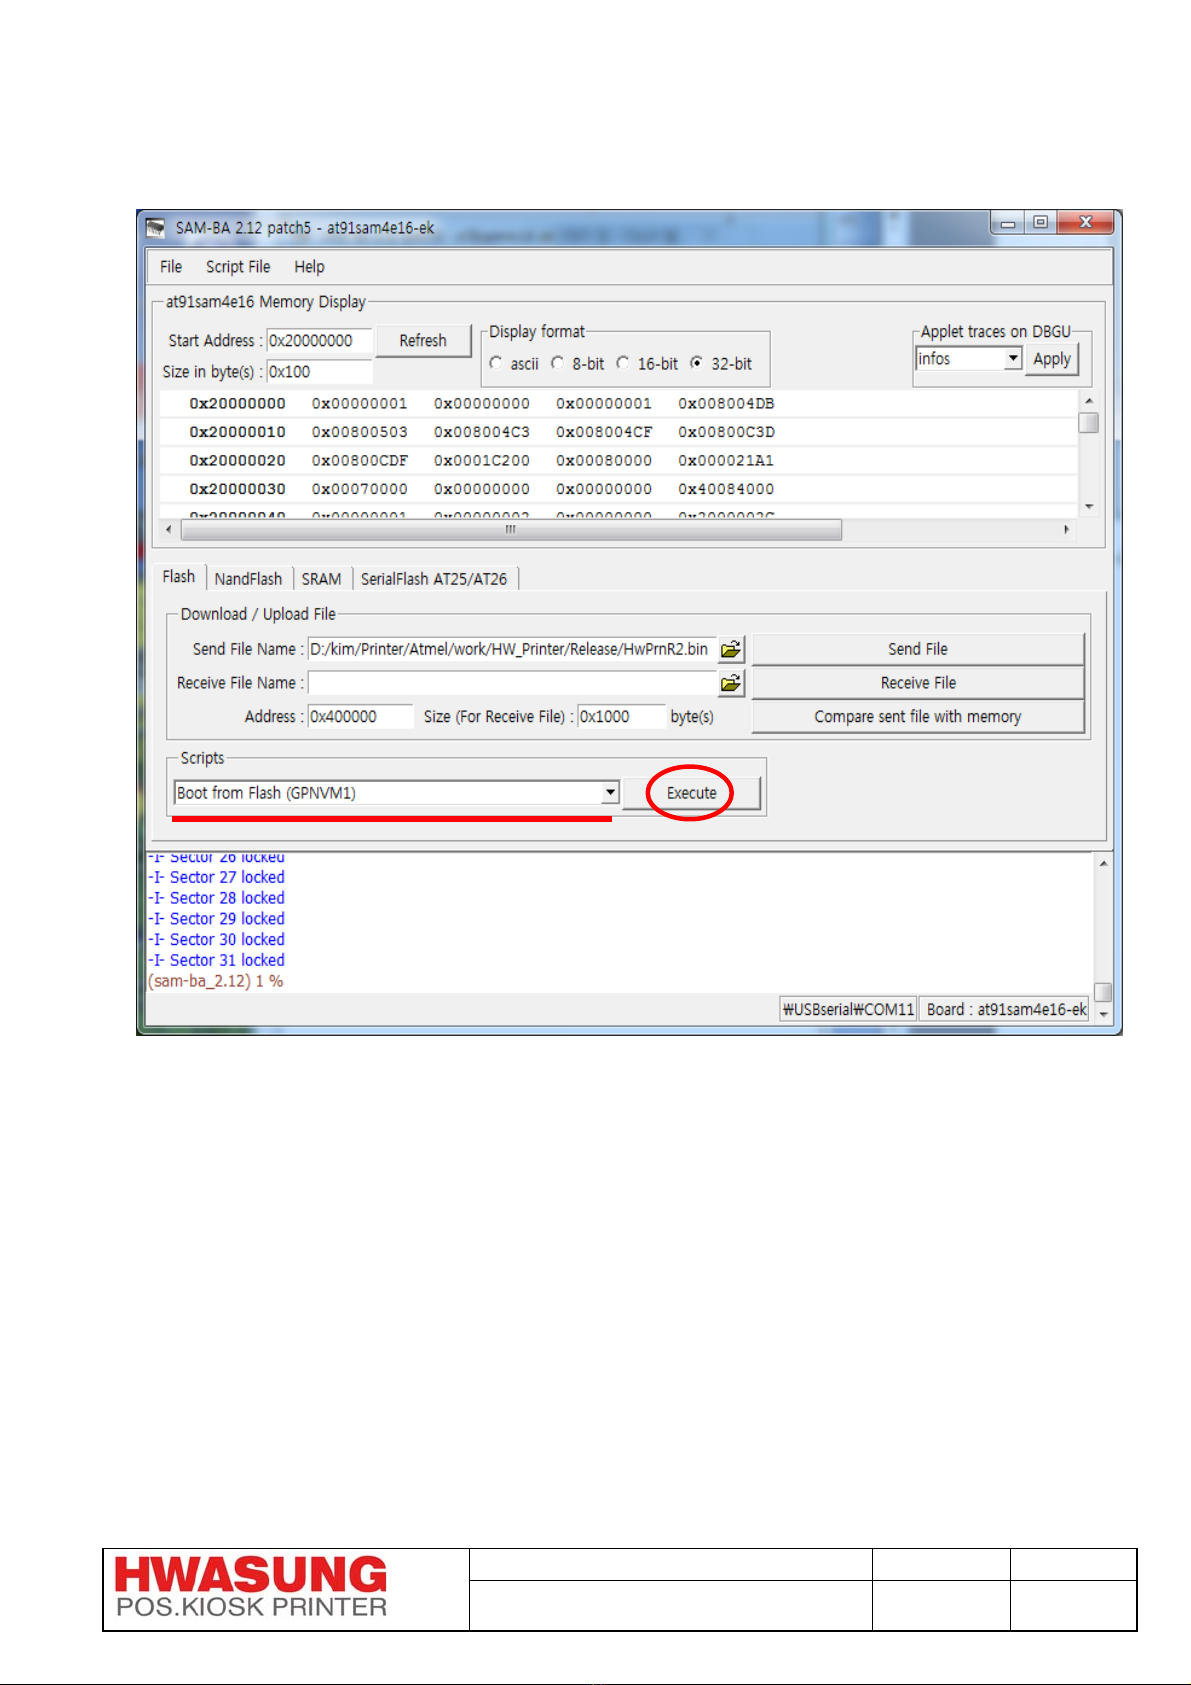1191x1685 pixels.
Task: Click memory display horizontal scrollbar thumb
Action: (x=512, y=529)
